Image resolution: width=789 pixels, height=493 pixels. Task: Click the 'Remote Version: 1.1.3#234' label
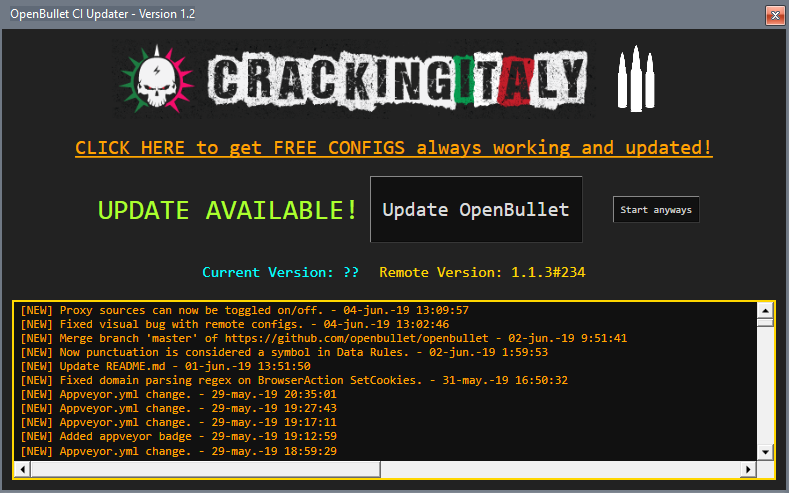pos(482,272)
